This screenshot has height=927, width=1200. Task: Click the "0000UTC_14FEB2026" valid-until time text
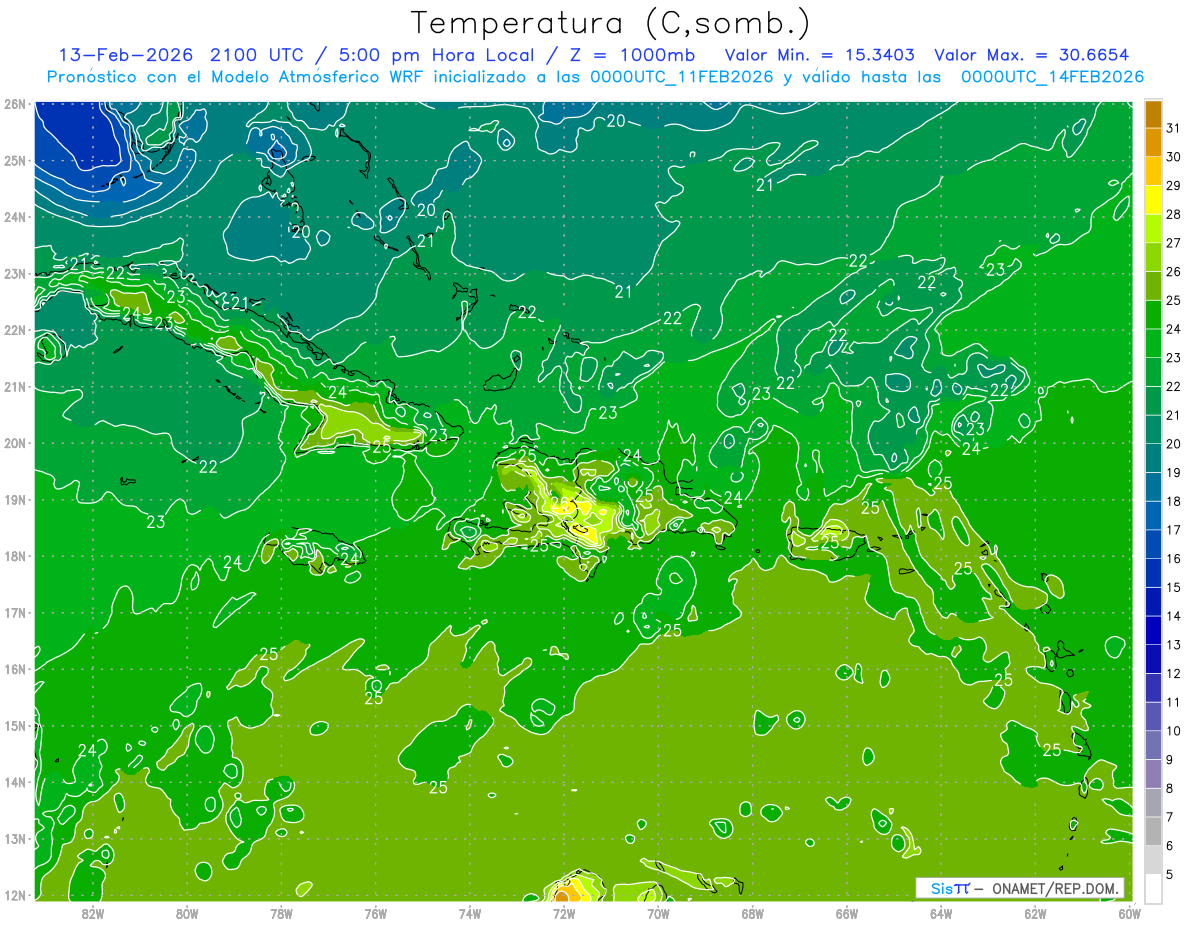pos(1053,77)
